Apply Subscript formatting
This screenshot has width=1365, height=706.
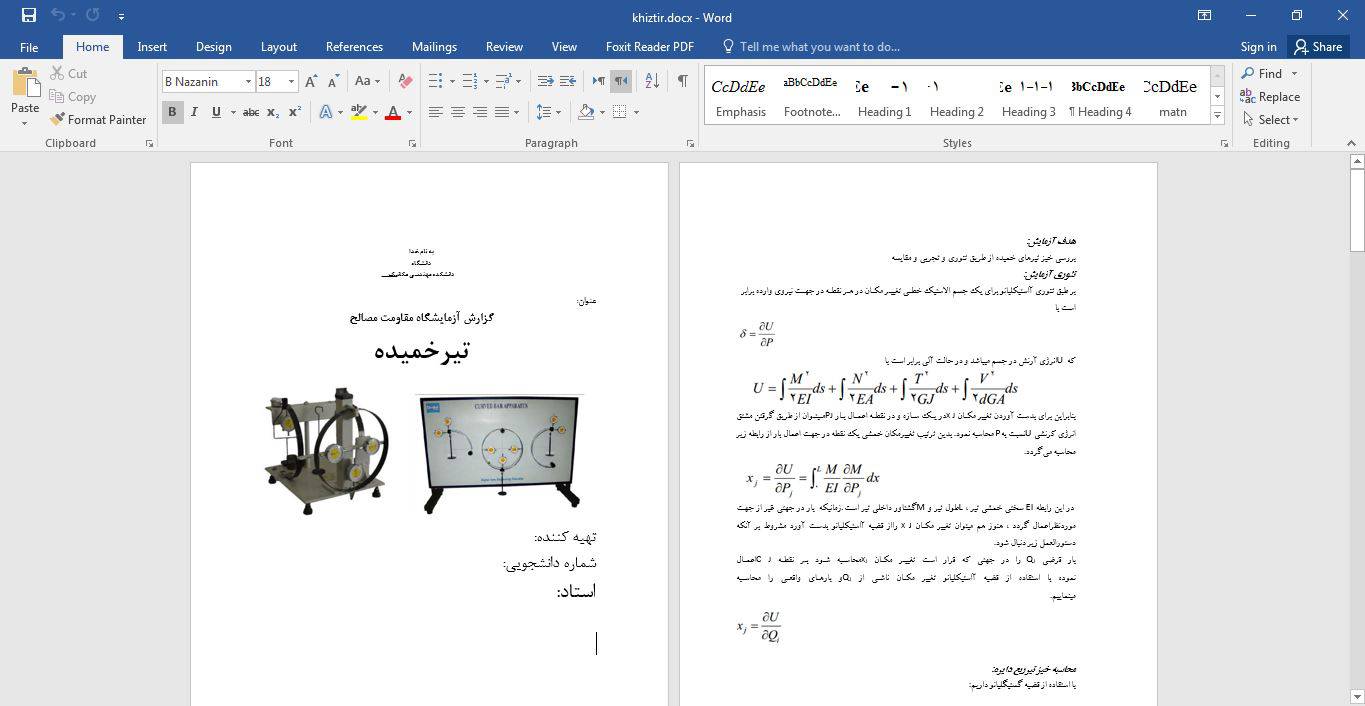click(273, 112)
